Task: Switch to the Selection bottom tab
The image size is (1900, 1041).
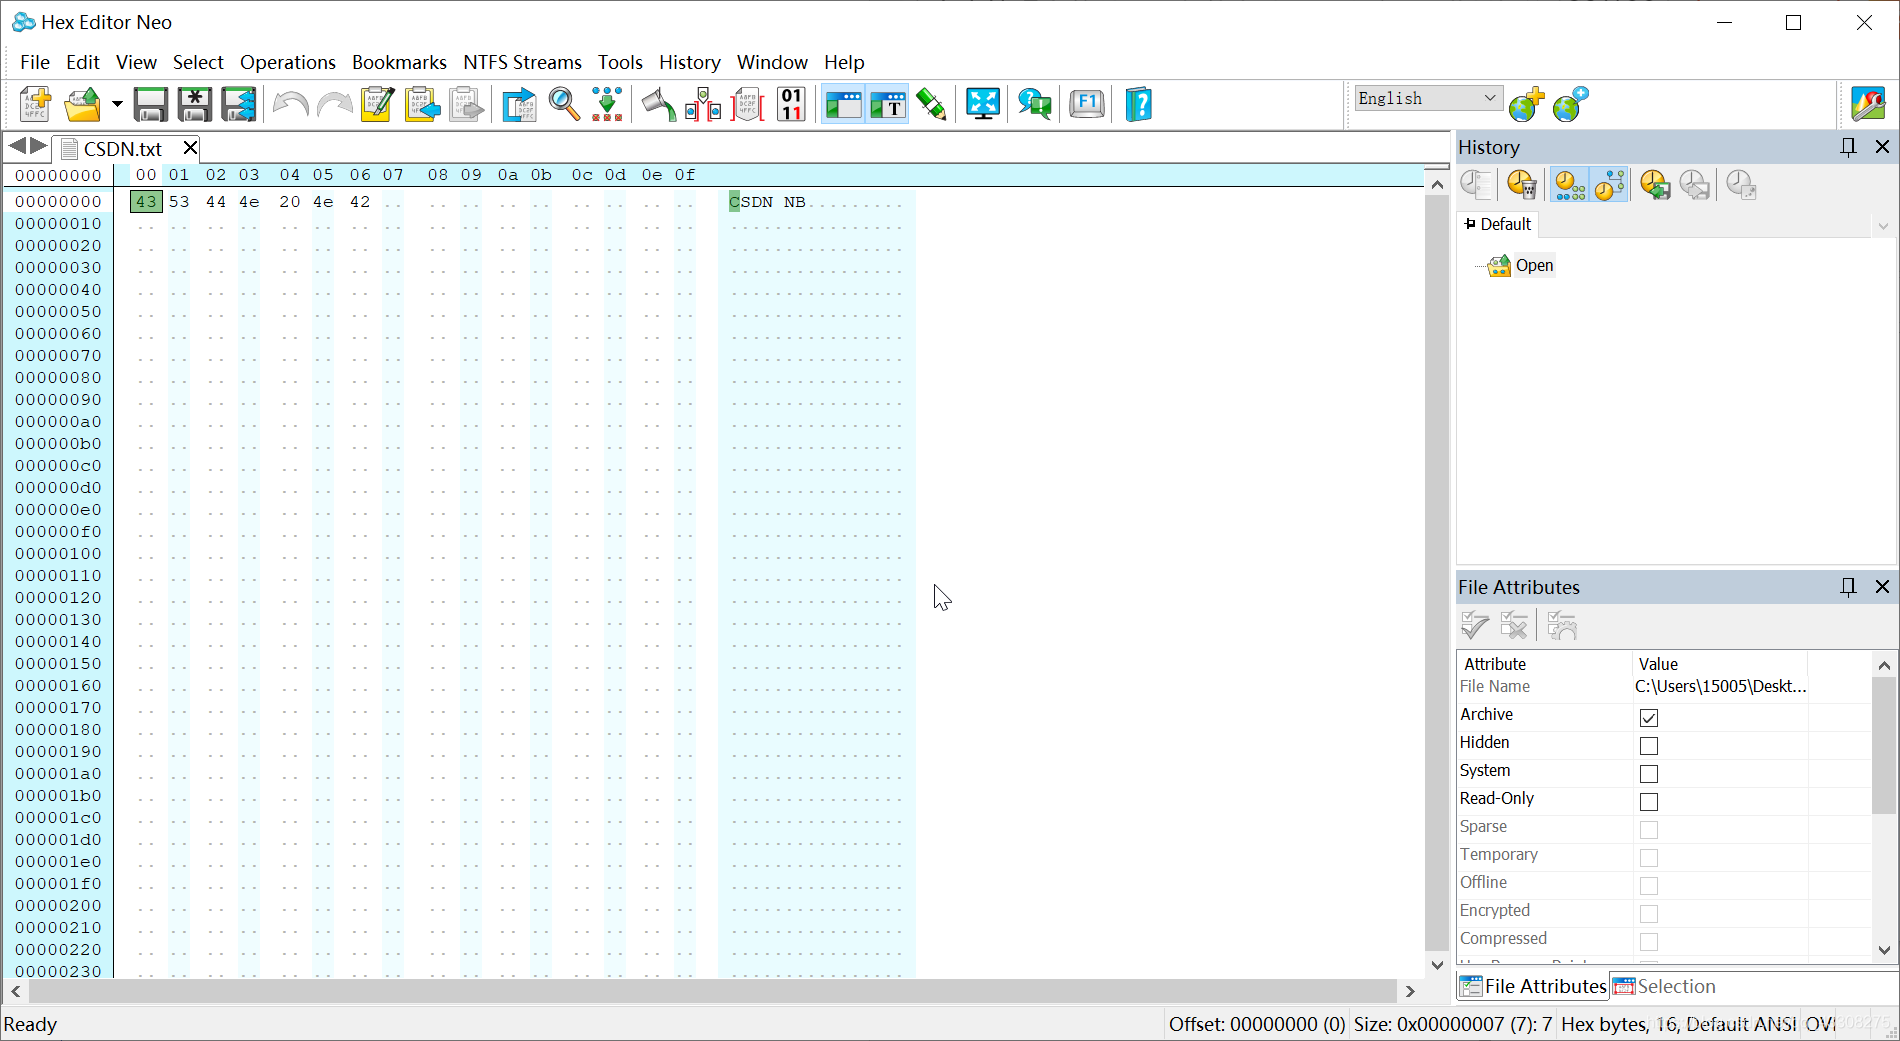Action: click(x=1665, y=986)
